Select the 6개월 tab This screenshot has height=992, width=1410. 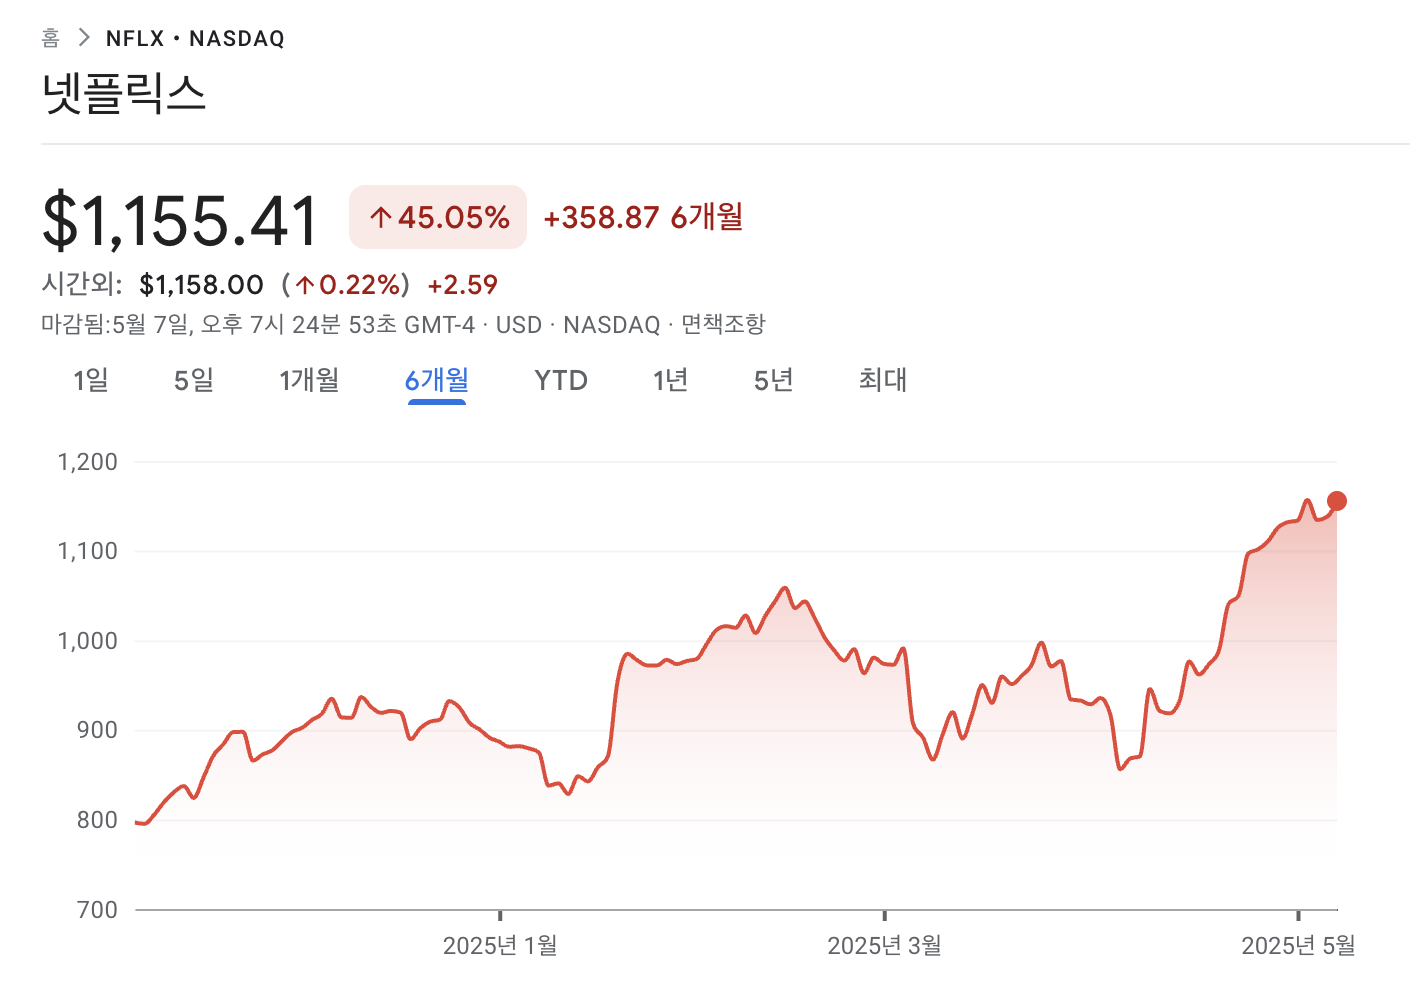[436, 380]
